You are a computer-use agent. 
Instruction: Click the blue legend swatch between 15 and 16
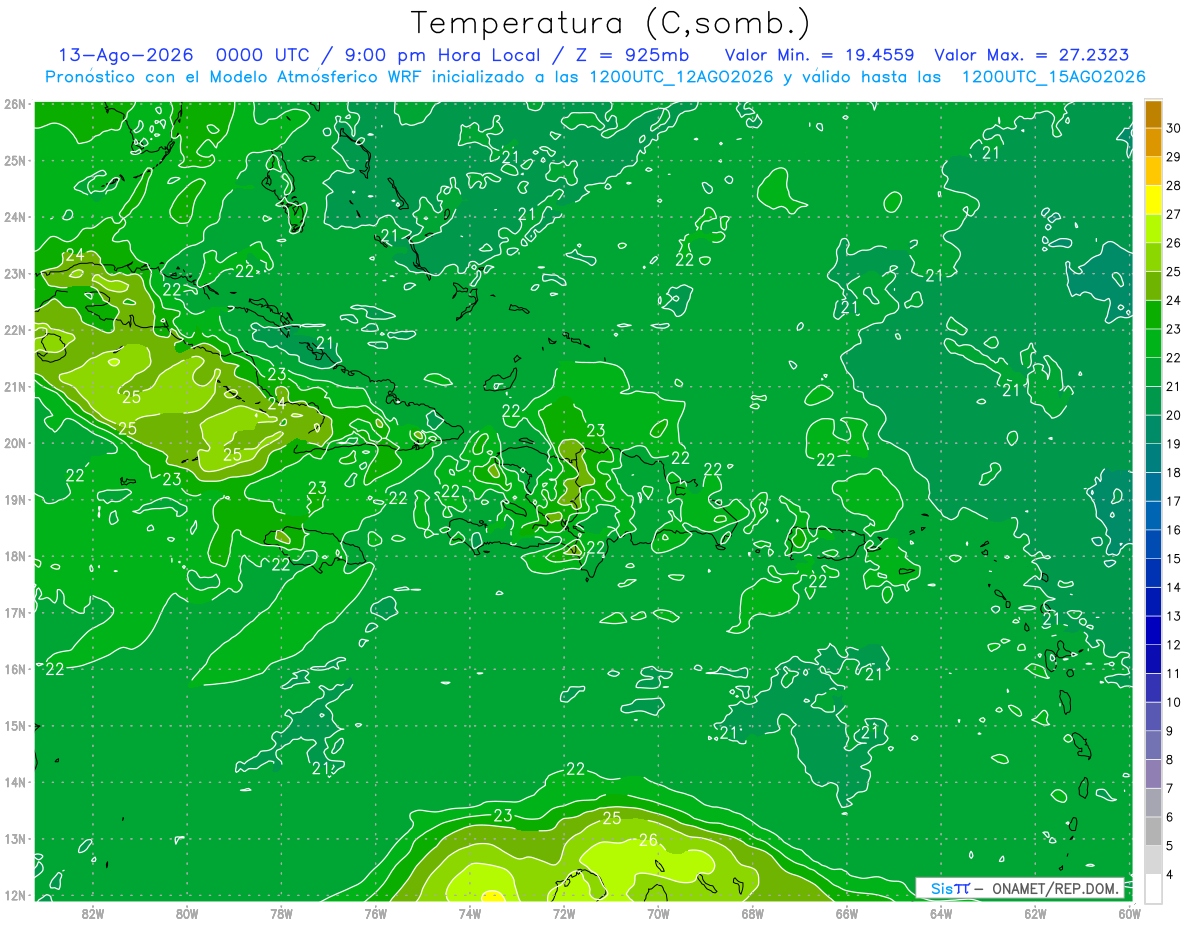(1153, 545)
